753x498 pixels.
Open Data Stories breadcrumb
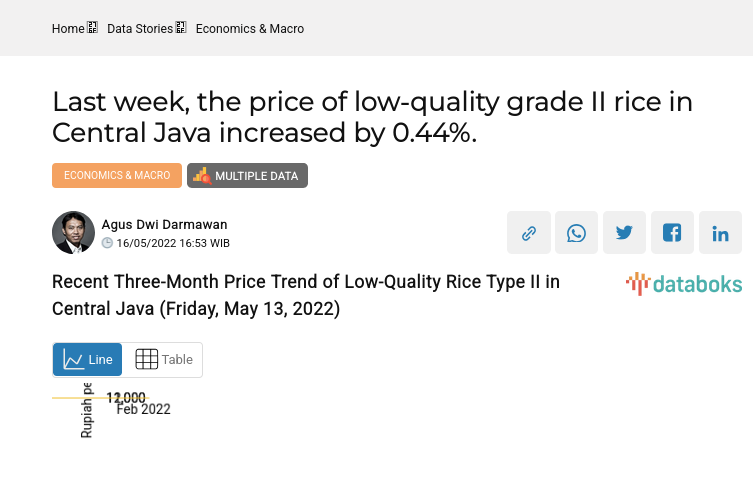click(139, 29)
